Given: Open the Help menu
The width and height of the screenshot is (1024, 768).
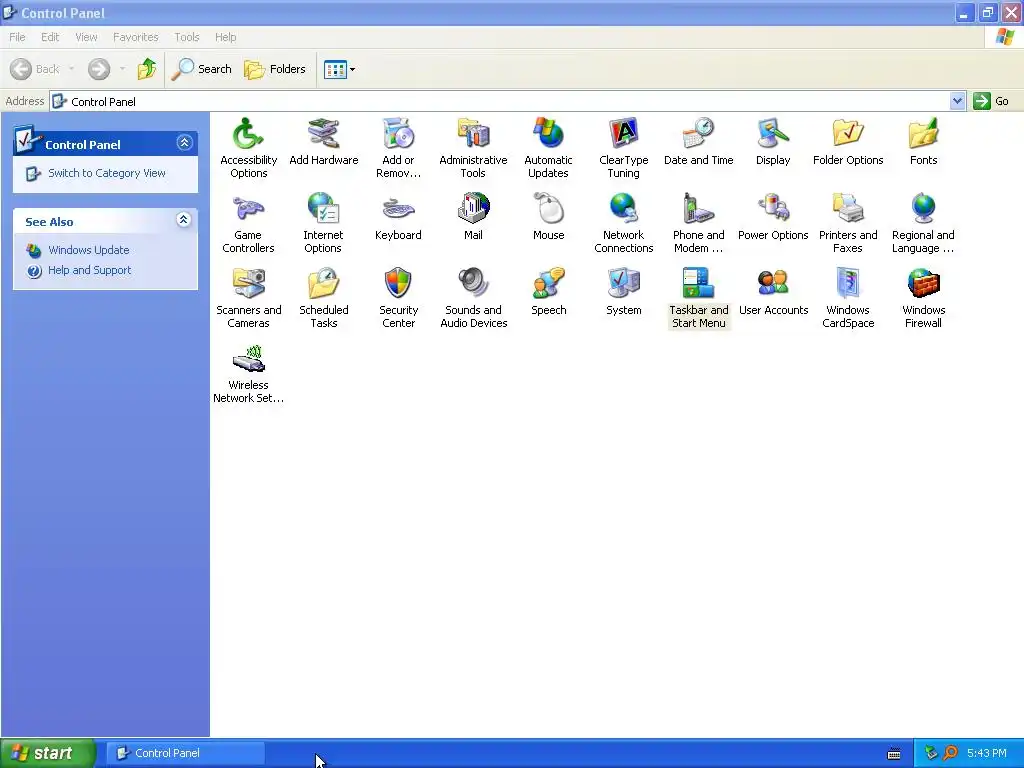Looking at the screenshot, I should coord(225,37).
